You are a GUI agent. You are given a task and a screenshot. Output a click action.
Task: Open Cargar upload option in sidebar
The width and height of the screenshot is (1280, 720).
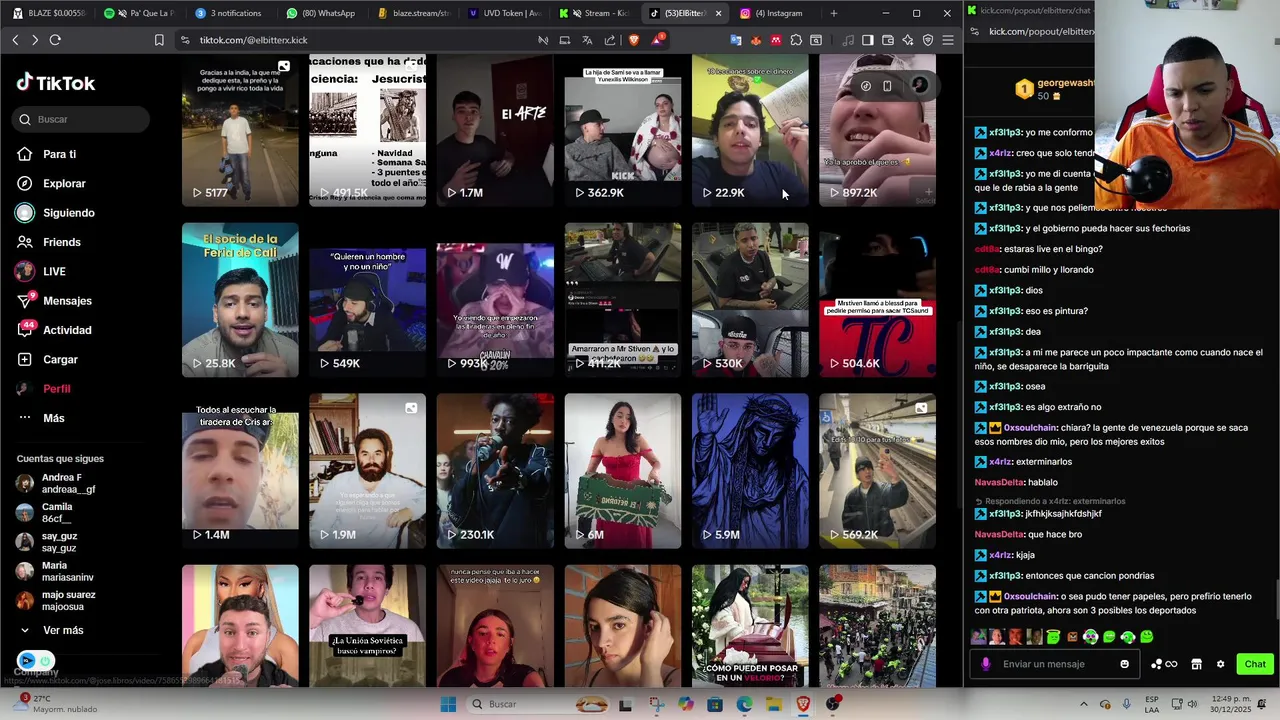48,359
